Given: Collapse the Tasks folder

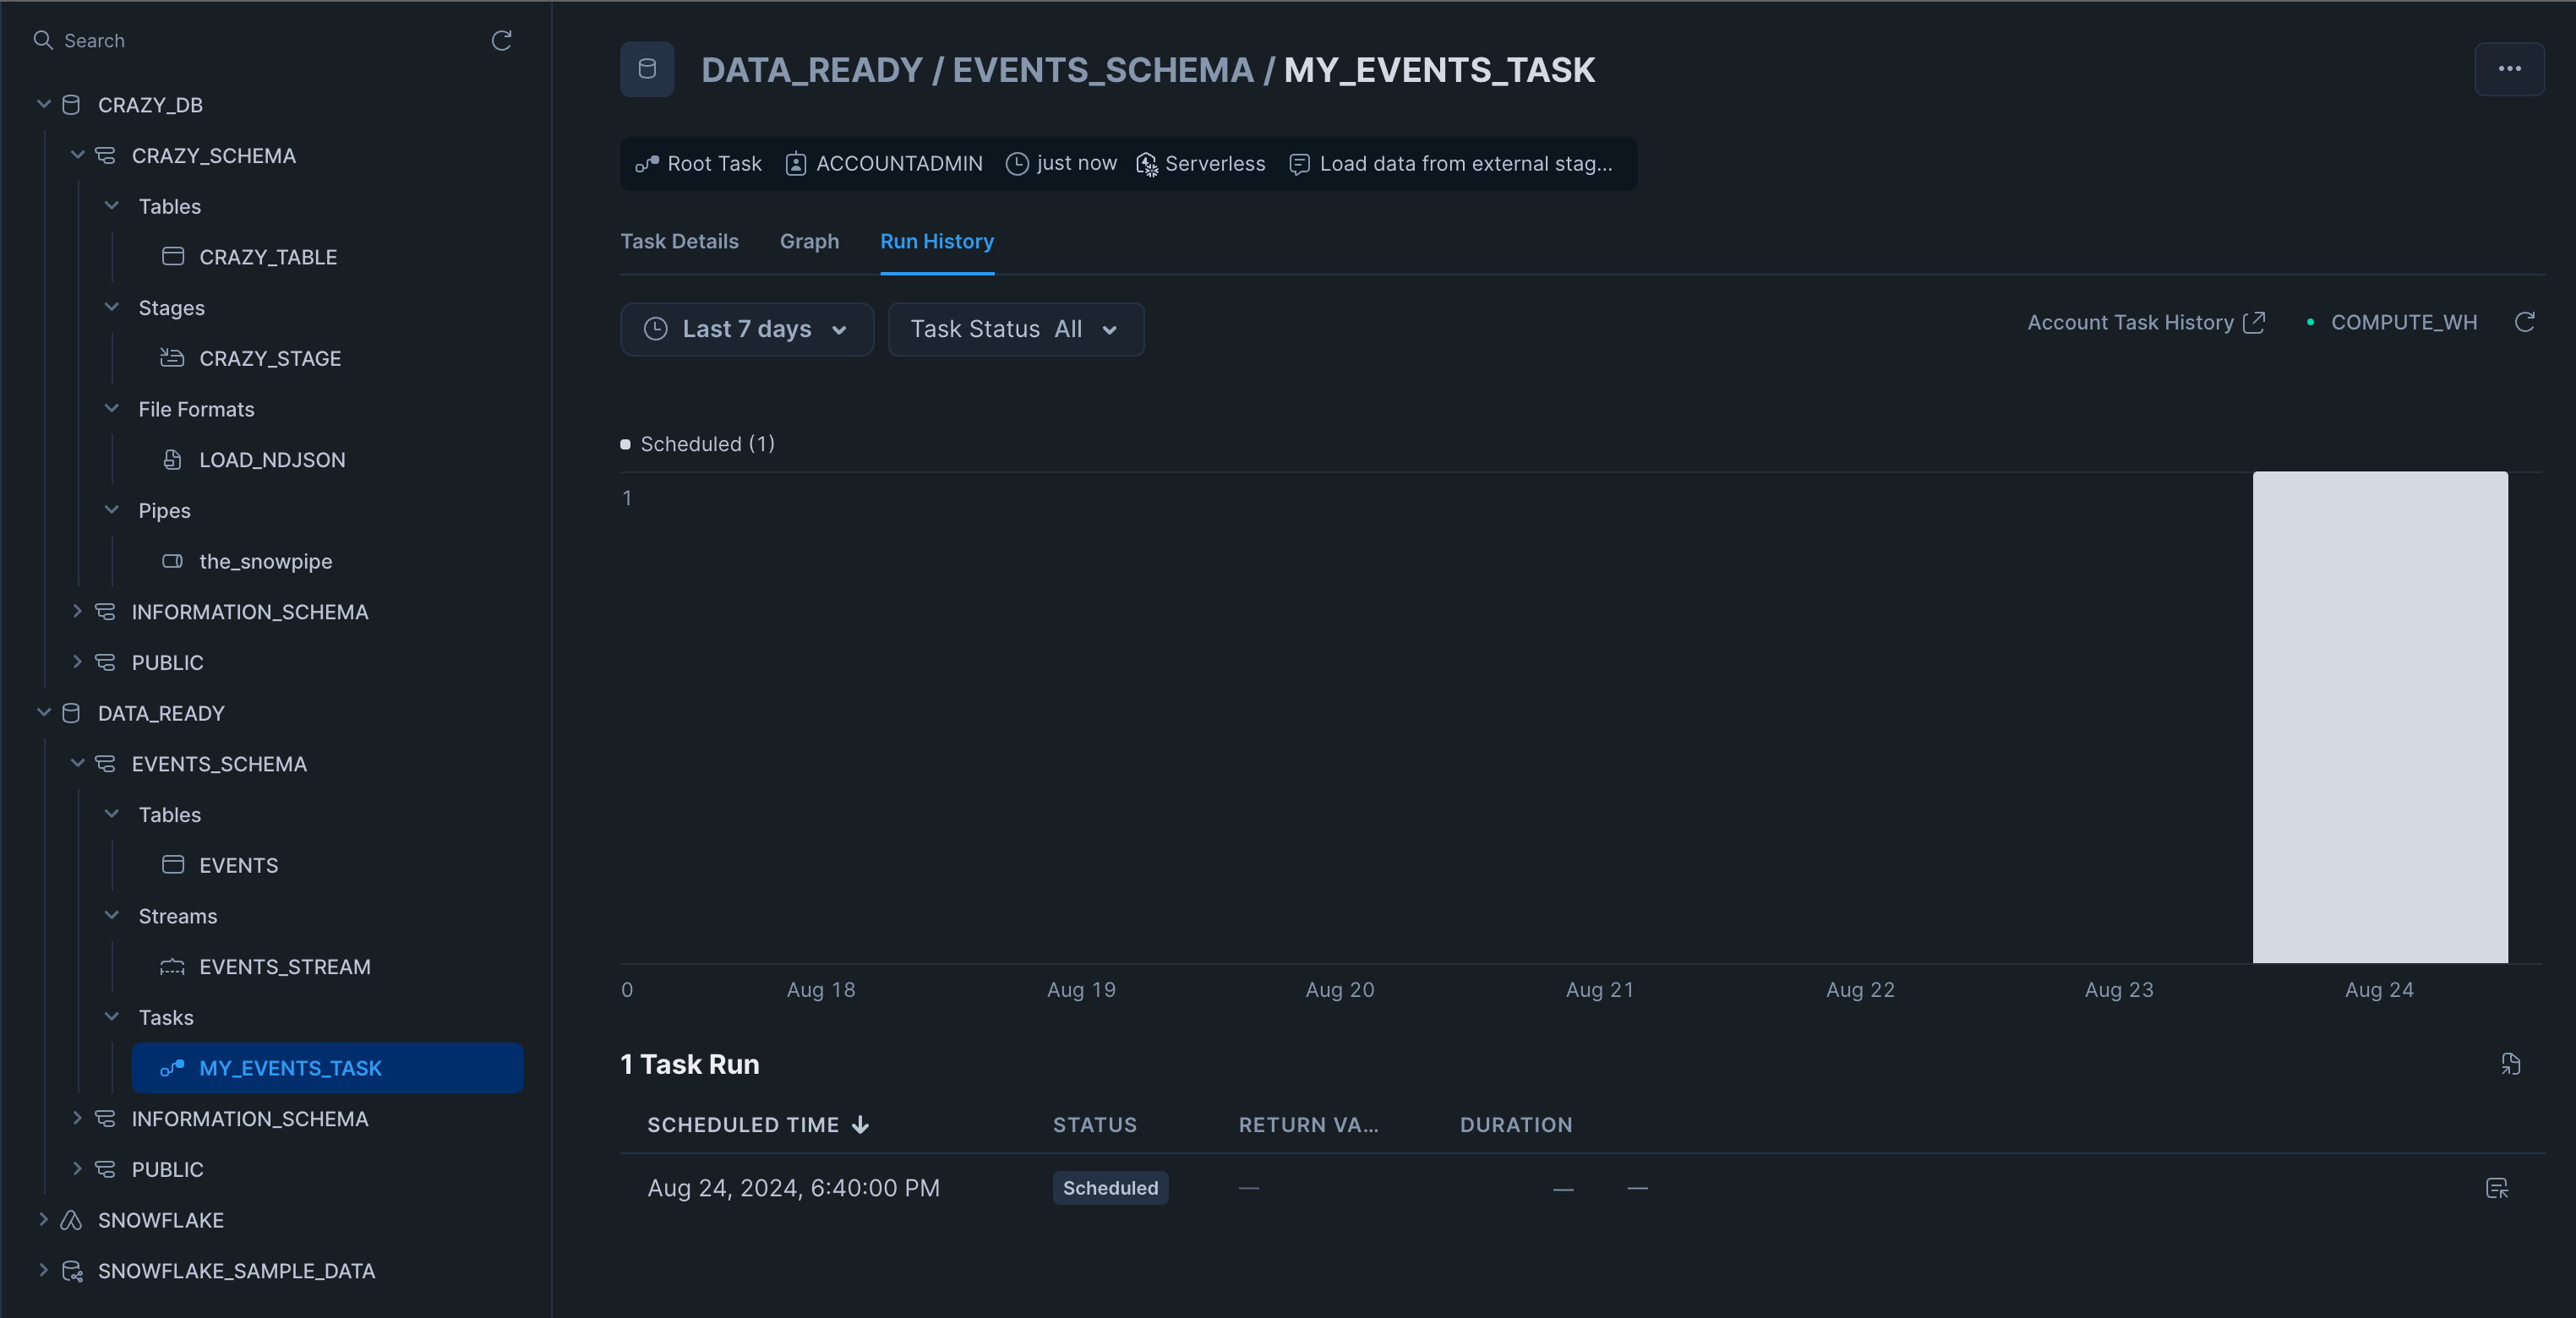Looking at the screenshot, I should tap(111, 1016).
